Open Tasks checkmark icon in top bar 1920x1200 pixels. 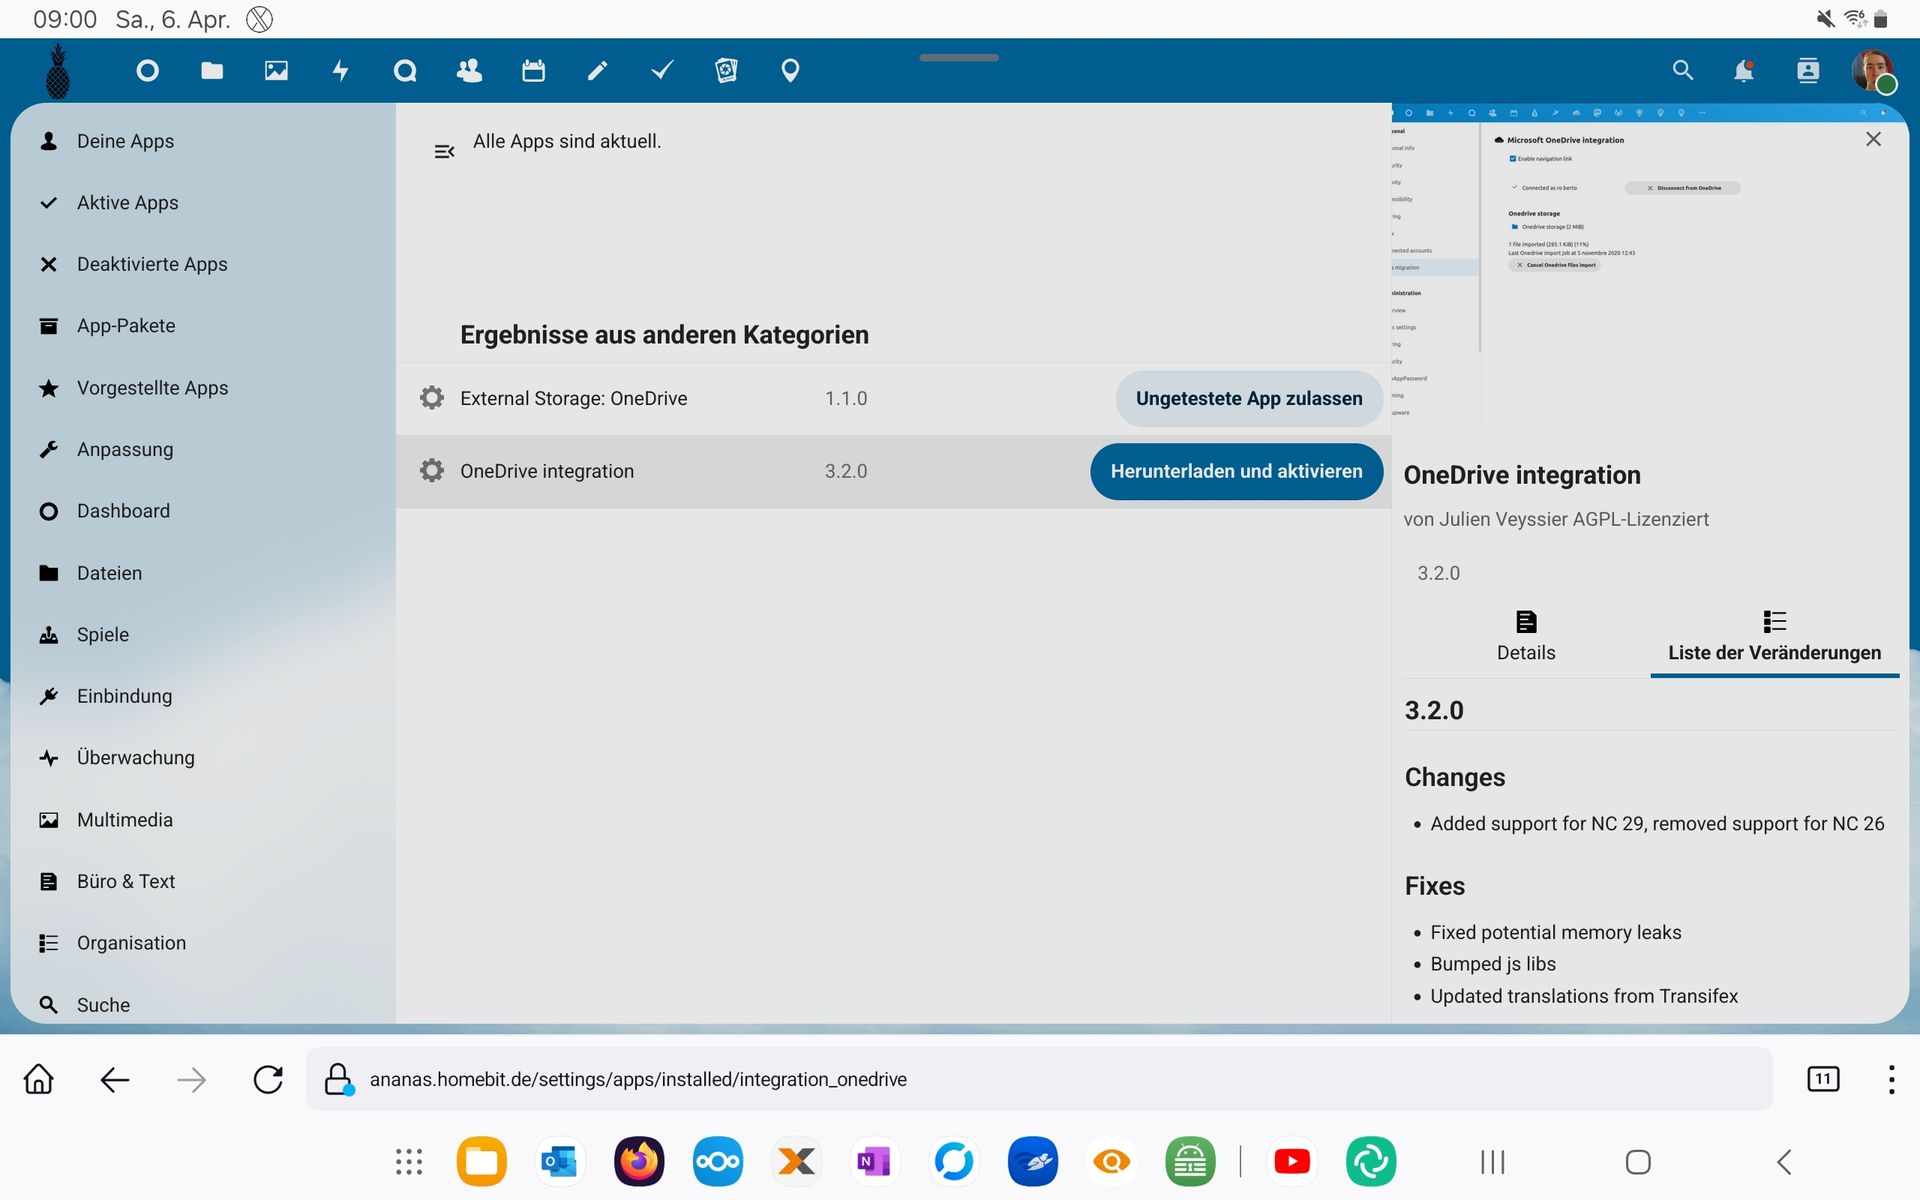662,71
